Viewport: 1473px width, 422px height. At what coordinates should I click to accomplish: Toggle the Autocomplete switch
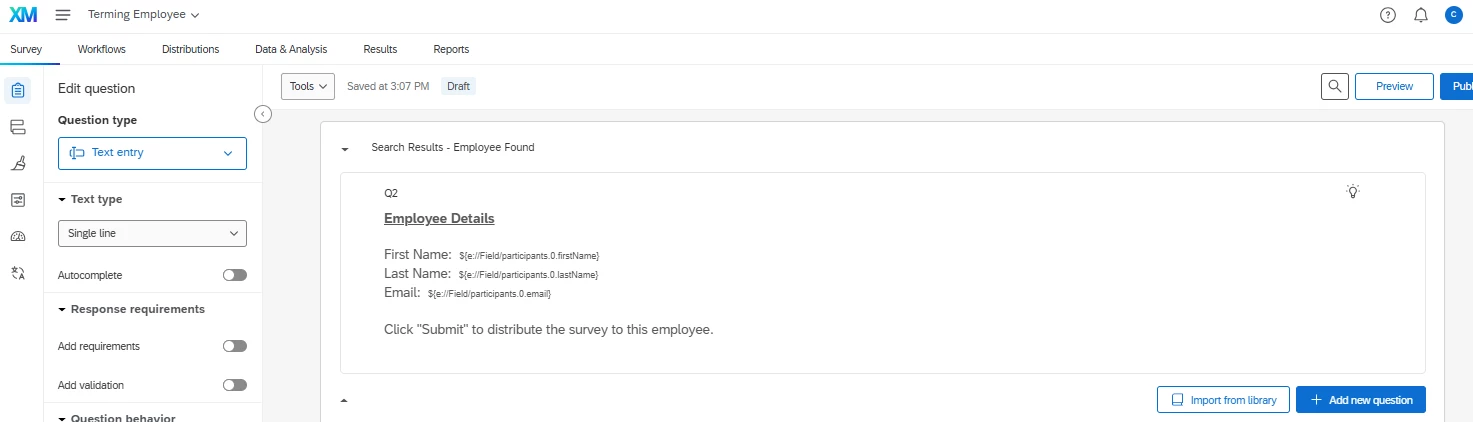235,275
